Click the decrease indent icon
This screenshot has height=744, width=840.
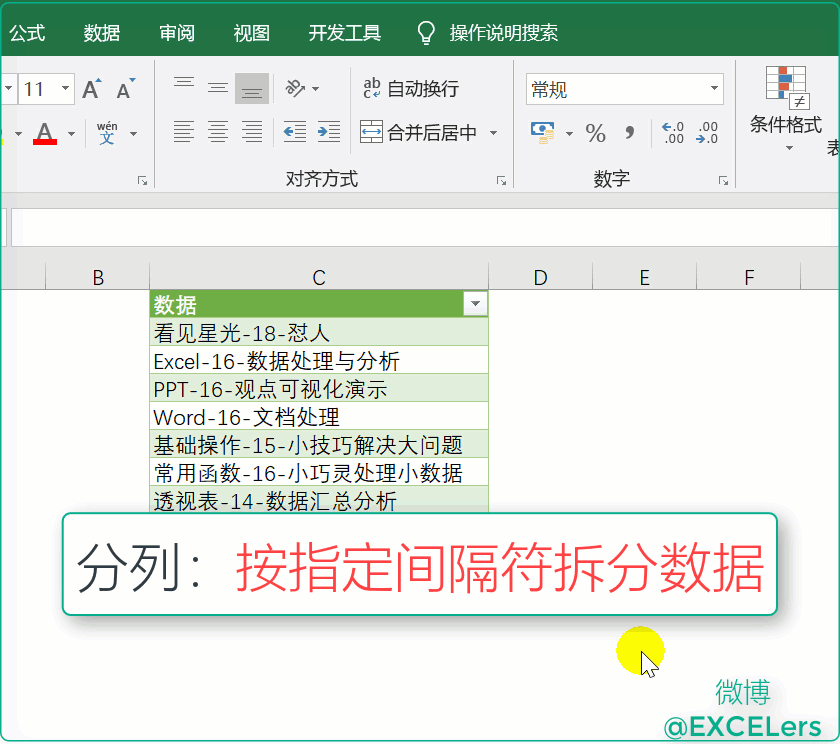294,131
